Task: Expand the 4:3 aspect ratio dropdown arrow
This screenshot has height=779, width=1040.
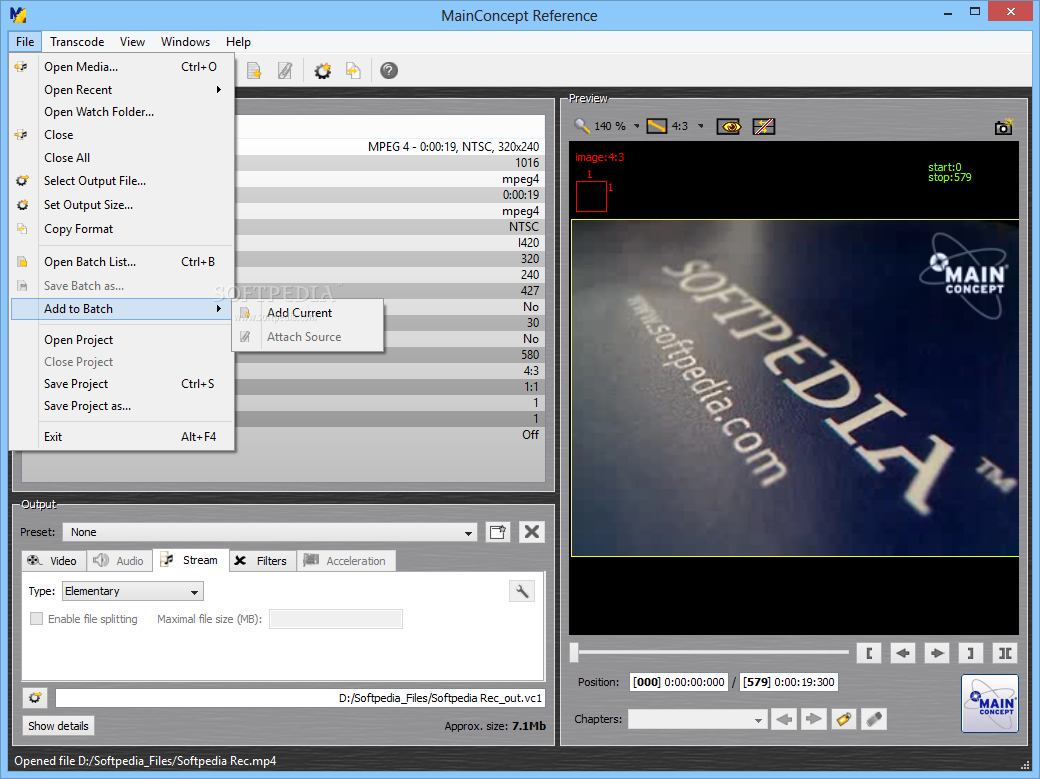Action: 700,126
